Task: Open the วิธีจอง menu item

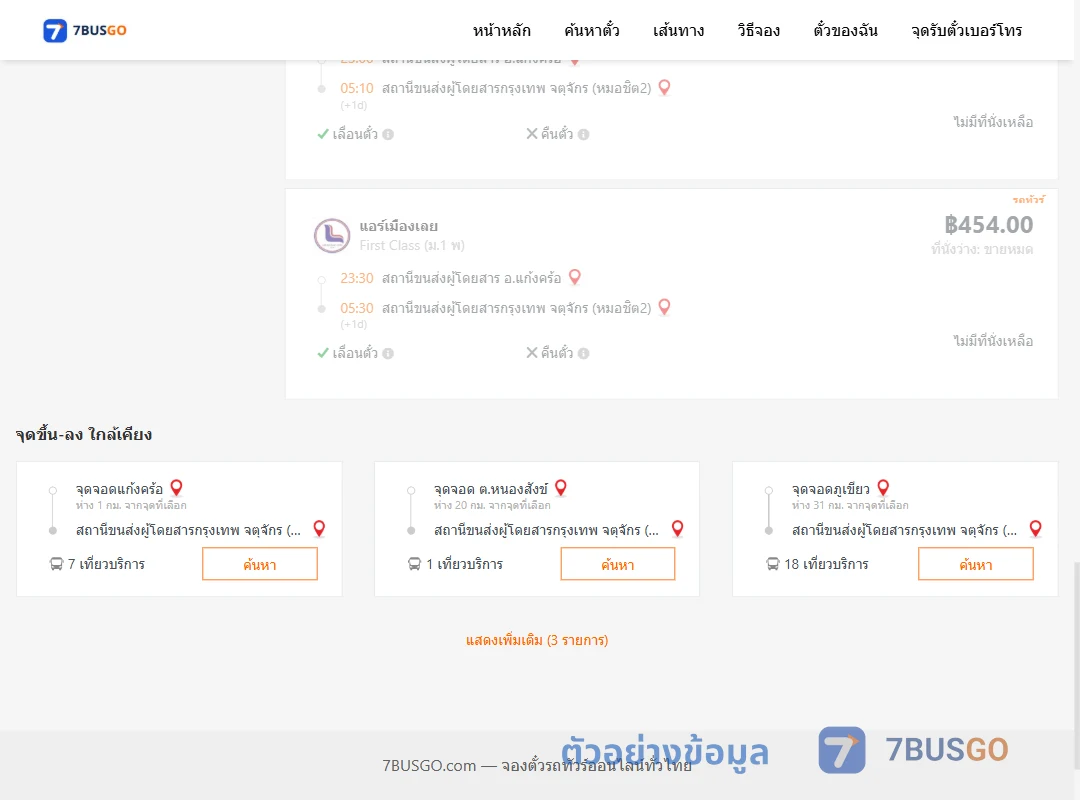Action: coord(758,30)
